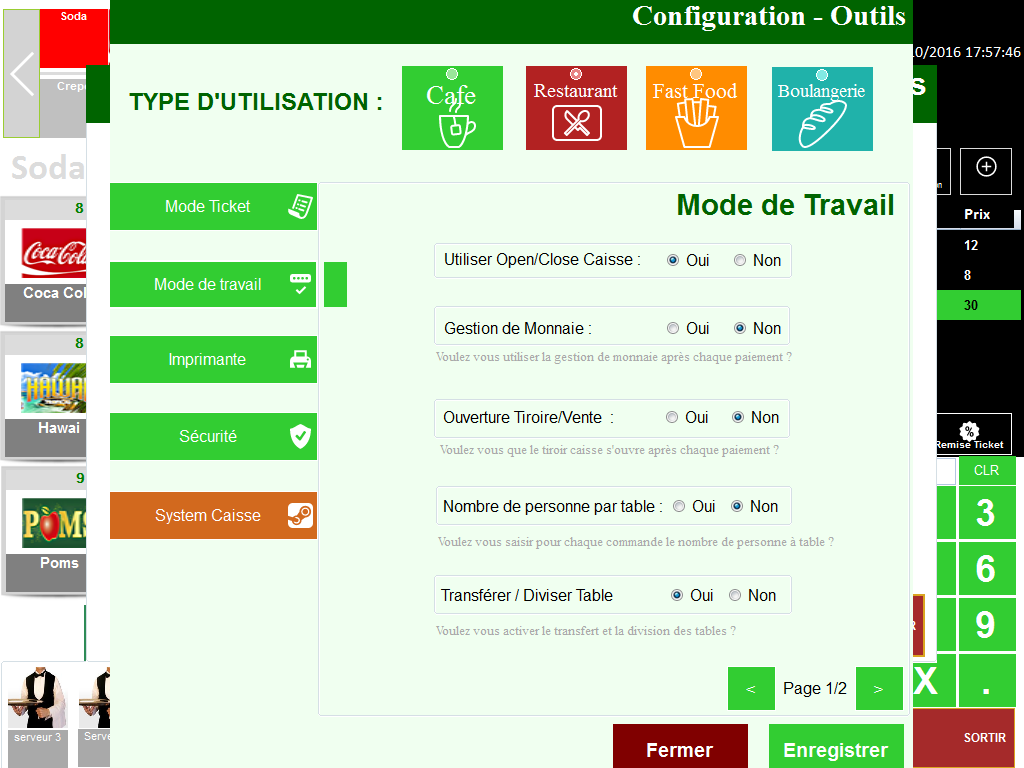Click the Remise Ticket discount icon
This screenshot has width=1024, height=768.
click(x=970, y=430)
